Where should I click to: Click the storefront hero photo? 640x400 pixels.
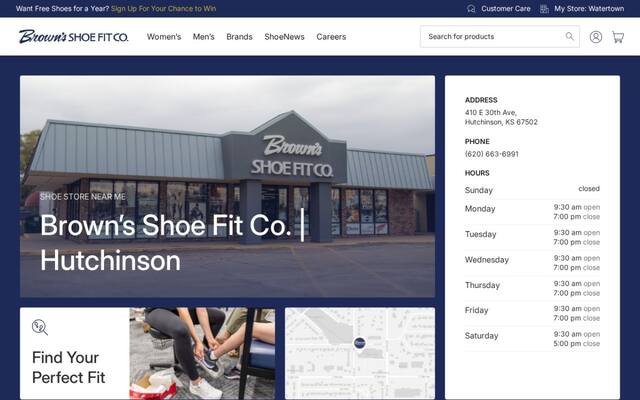point(227,186)
